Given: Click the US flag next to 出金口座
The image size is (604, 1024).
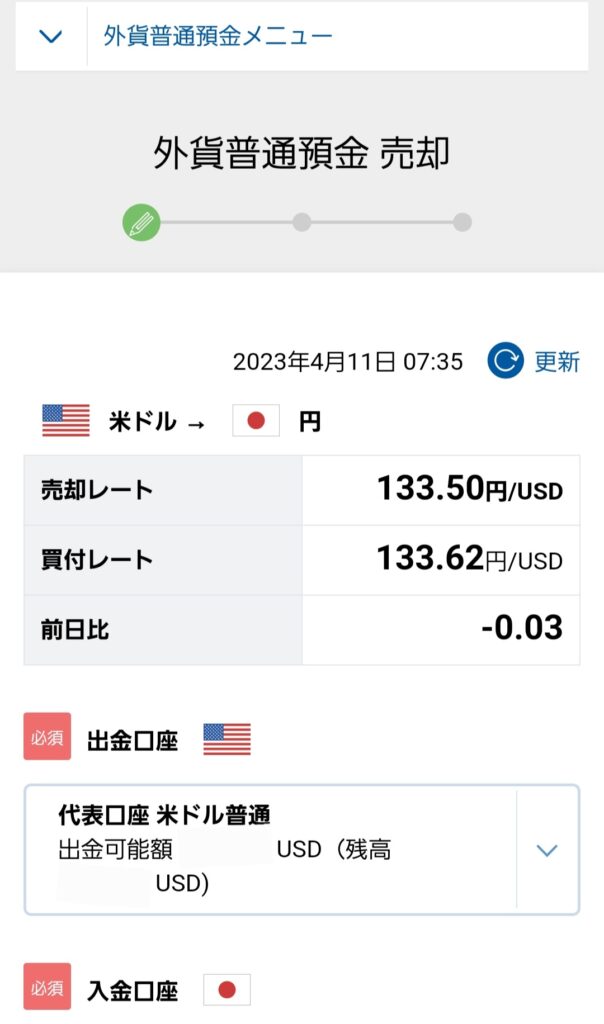Looking at the screenshot, I should (227, 739).
